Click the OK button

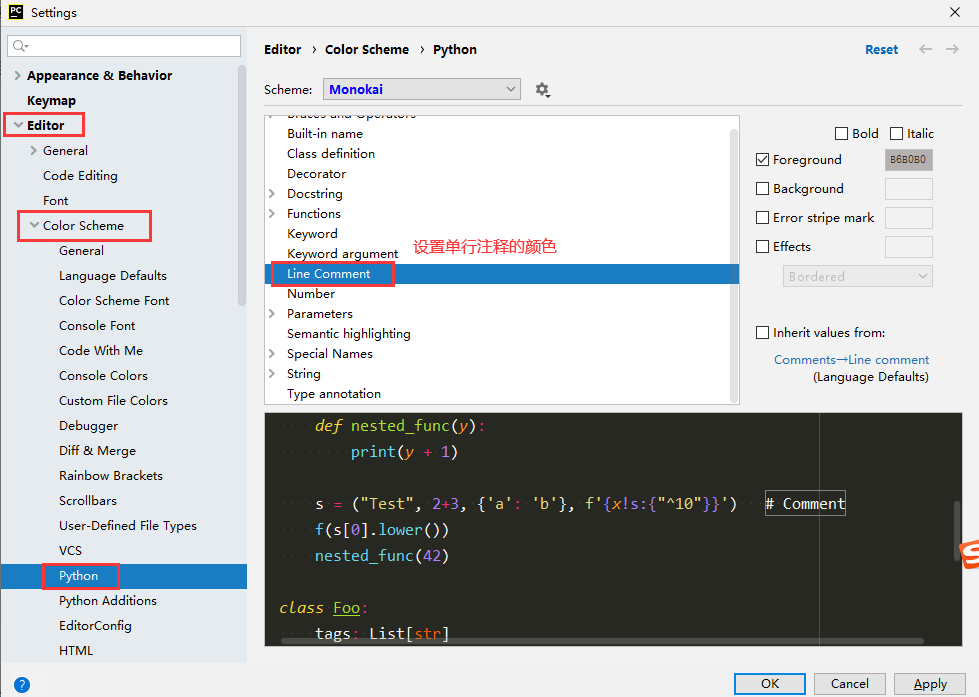770,684
